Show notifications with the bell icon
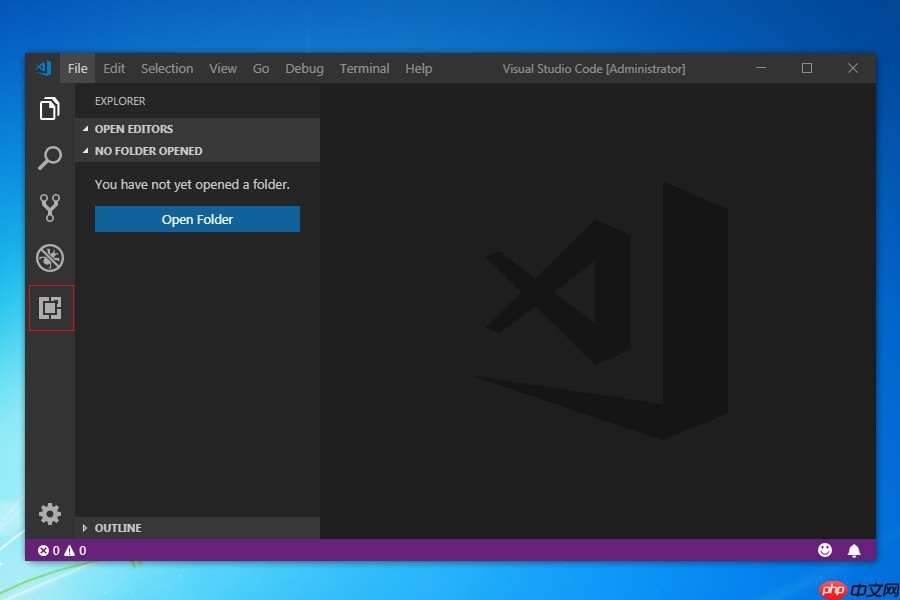 click(x=854, y=551)
